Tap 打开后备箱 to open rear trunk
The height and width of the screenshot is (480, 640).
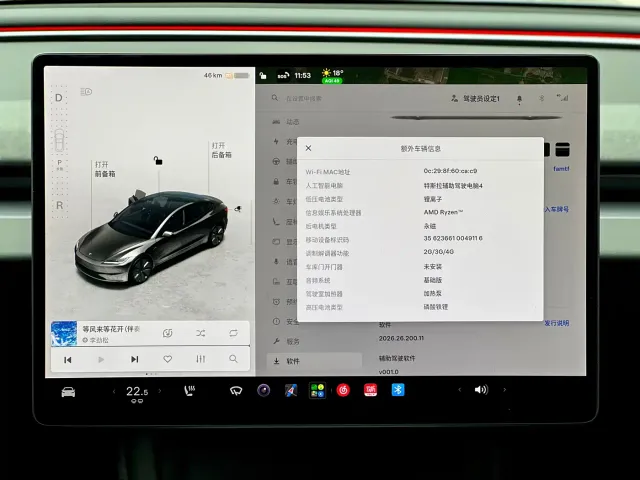221,150
